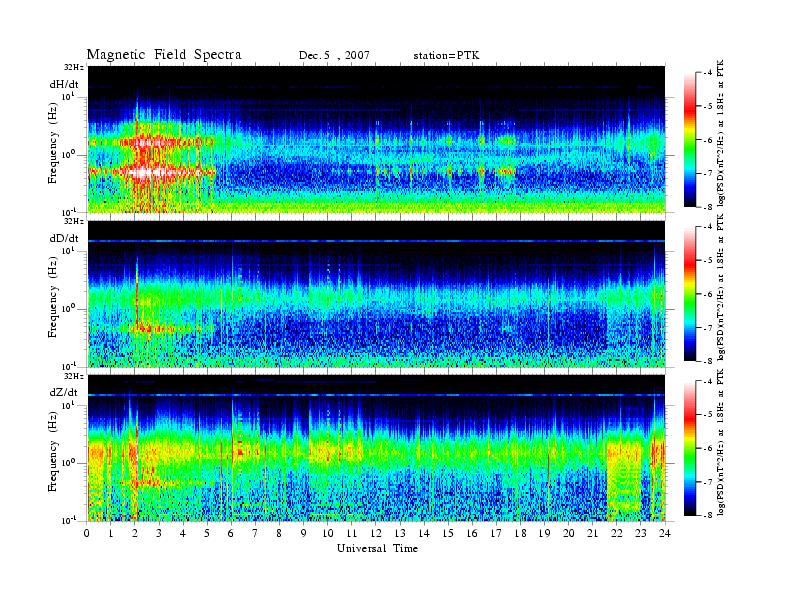
Task: Click the Frequency (Hz) label of dD/dt panel
Action: (x=53, y=297)
